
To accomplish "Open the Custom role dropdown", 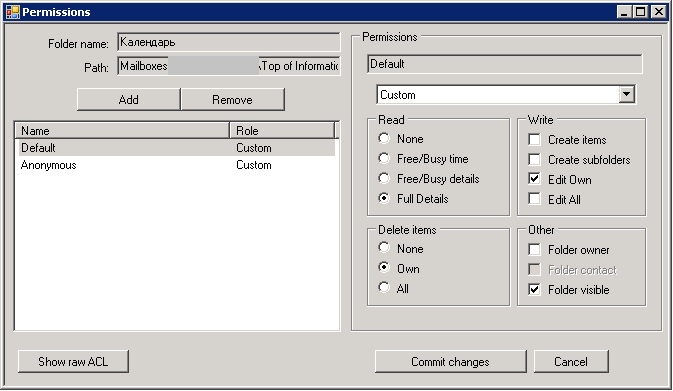I will 626,94.
